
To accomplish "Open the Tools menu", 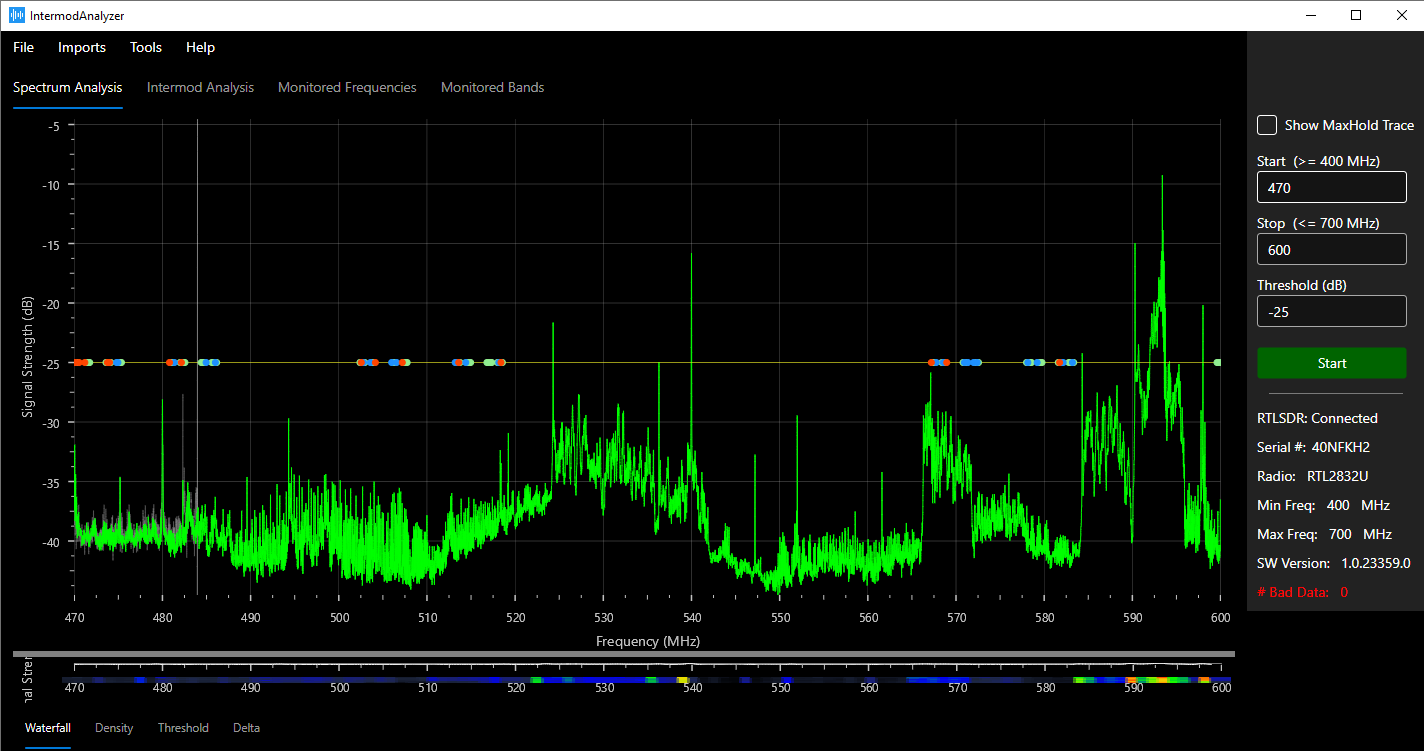I will [146, 47].
